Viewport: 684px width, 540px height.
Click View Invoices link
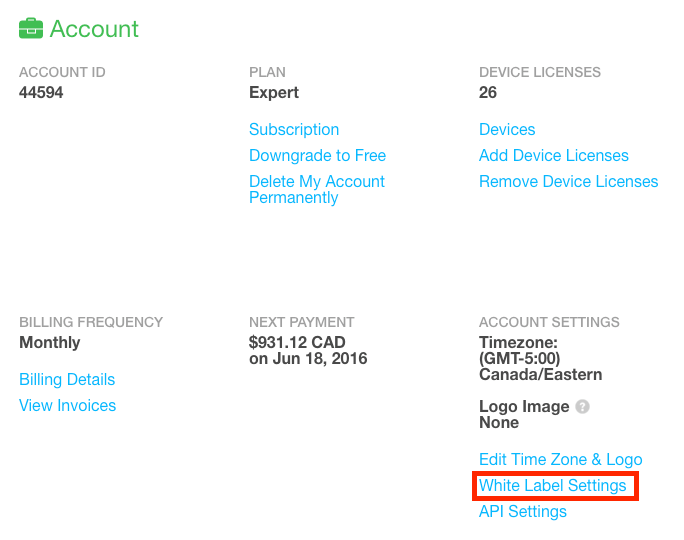click(68, 406)
